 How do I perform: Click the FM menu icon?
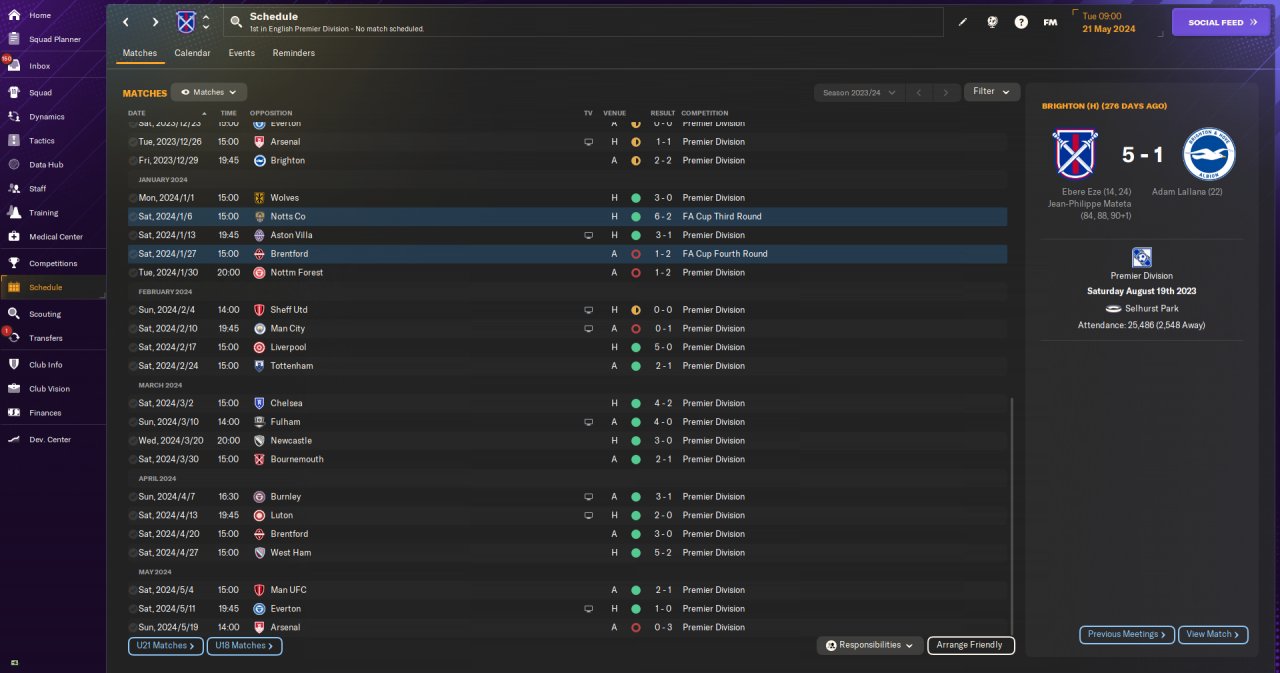(1050, 22)
